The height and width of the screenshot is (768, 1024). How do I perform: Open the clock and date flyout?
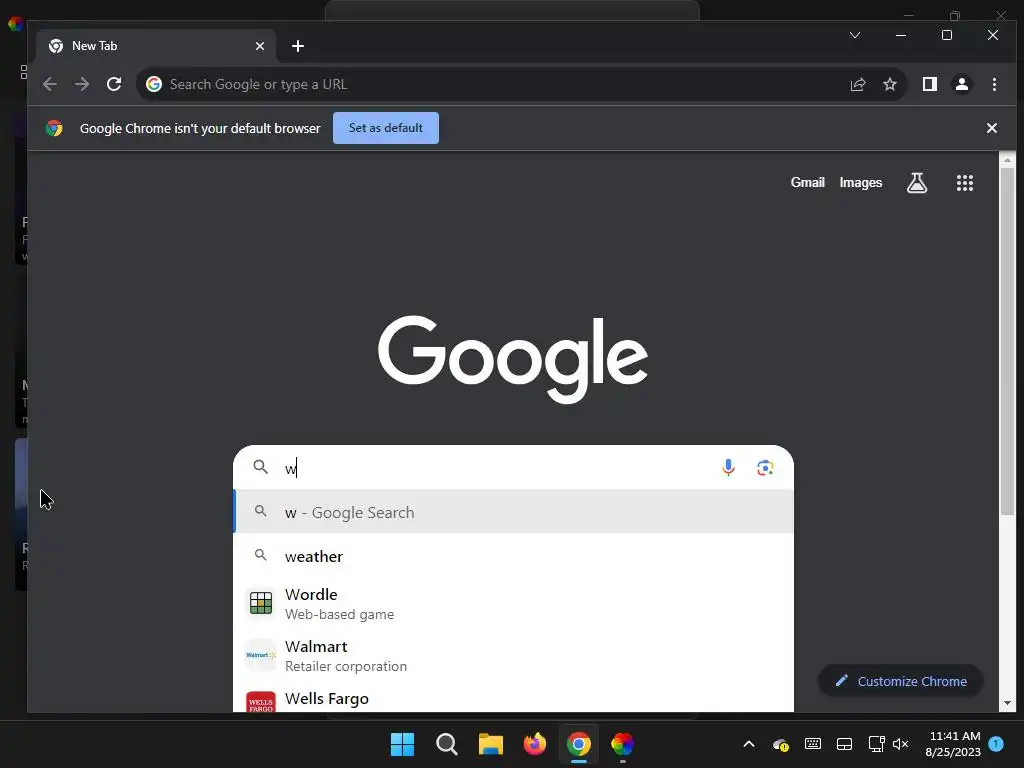[x=953, y=744]
